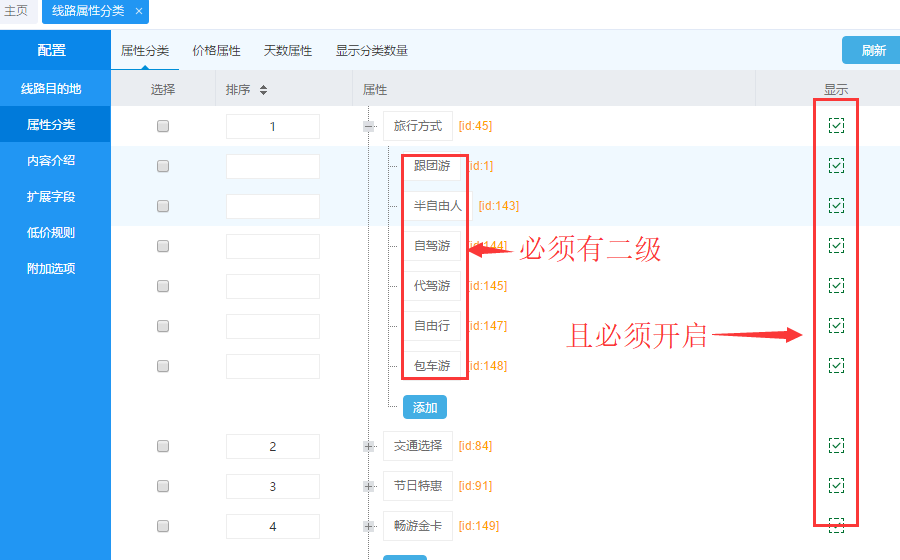900x560 pixels.
Task: Click the 排序 sort arrows icon
Action: (x=263, y=90)
